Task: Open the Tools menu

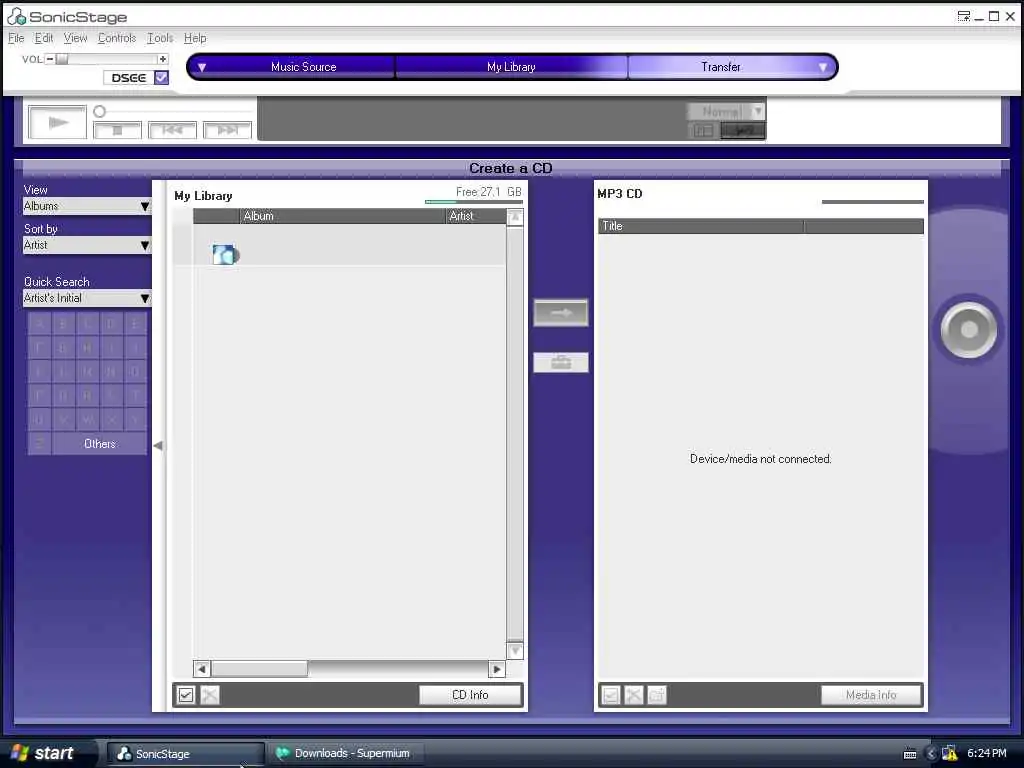Action: pyautogui.click(x=160, y=38)
